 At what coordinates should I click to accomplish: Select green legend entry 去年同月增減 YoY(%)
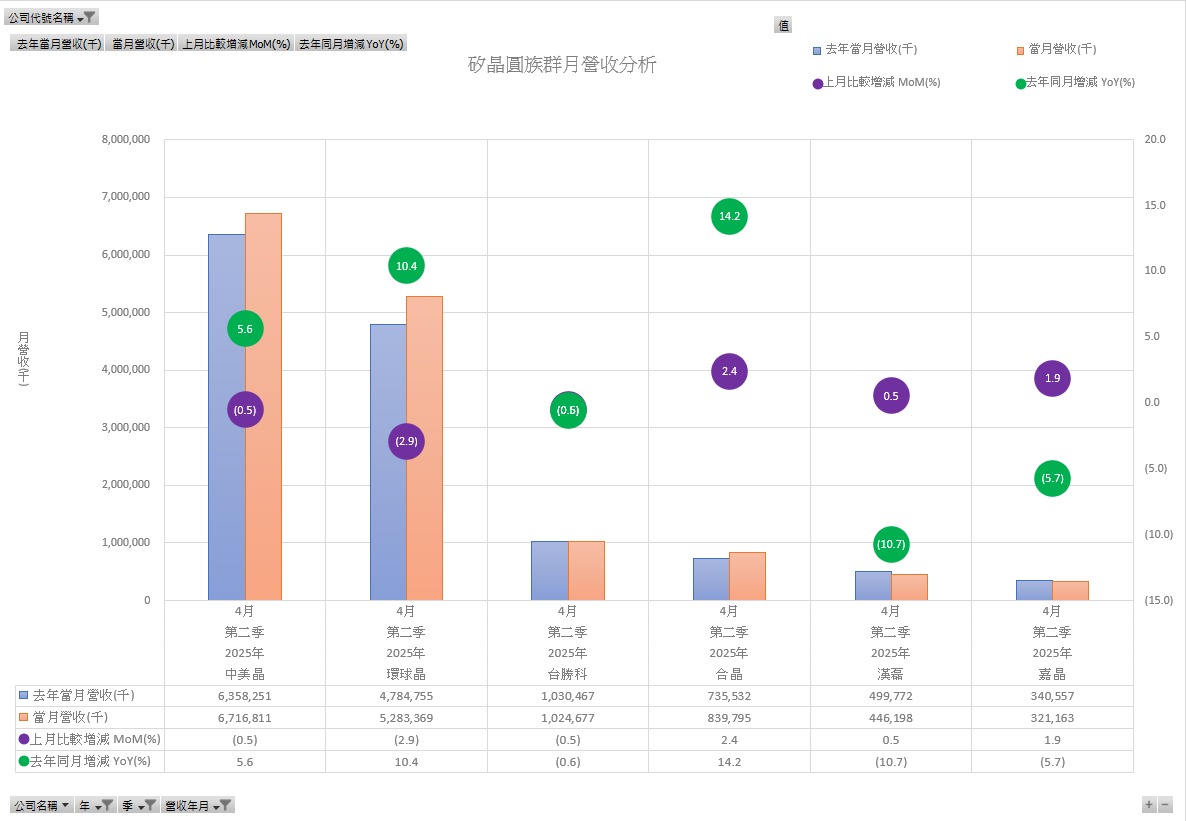click(1075, 82)
